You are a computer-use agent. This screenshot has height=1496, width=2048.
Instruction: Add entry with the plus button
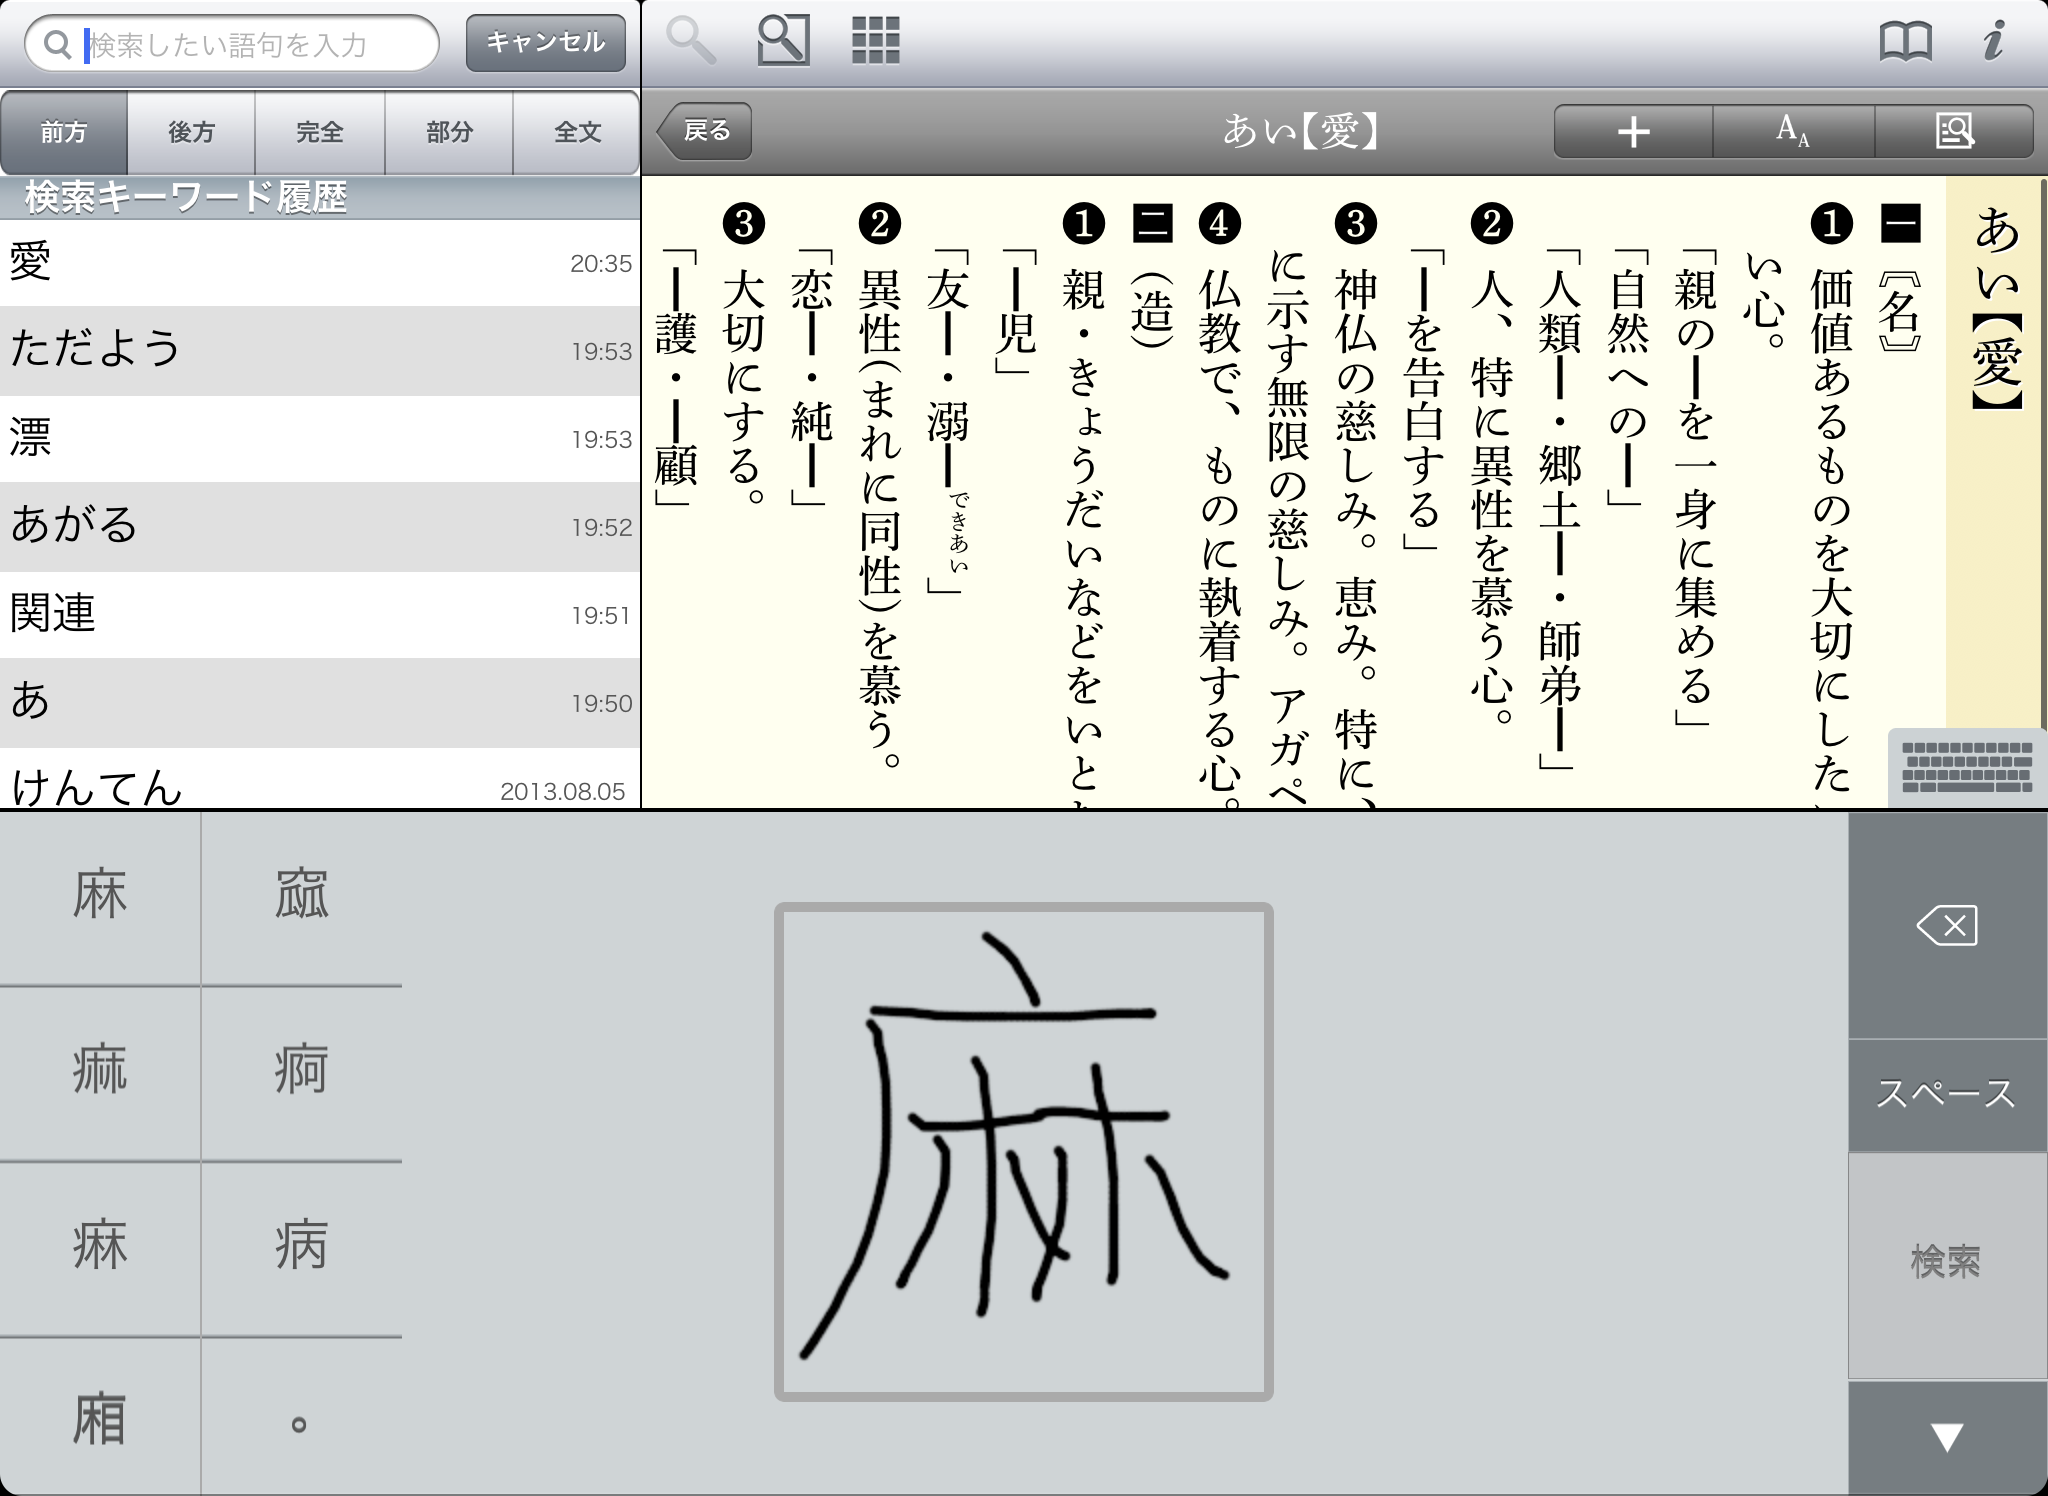(x=1633, y=131)
